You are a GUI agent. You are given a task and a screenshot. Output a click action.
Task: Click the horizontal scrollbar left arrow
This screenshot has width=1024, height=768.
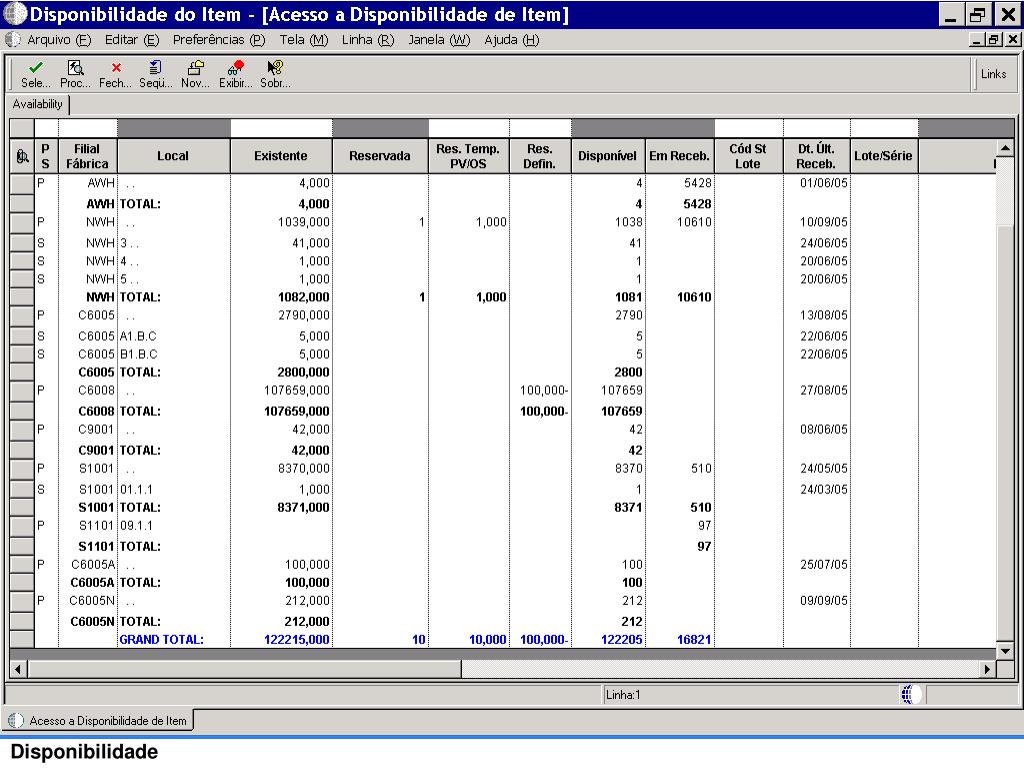coord(18,669)
